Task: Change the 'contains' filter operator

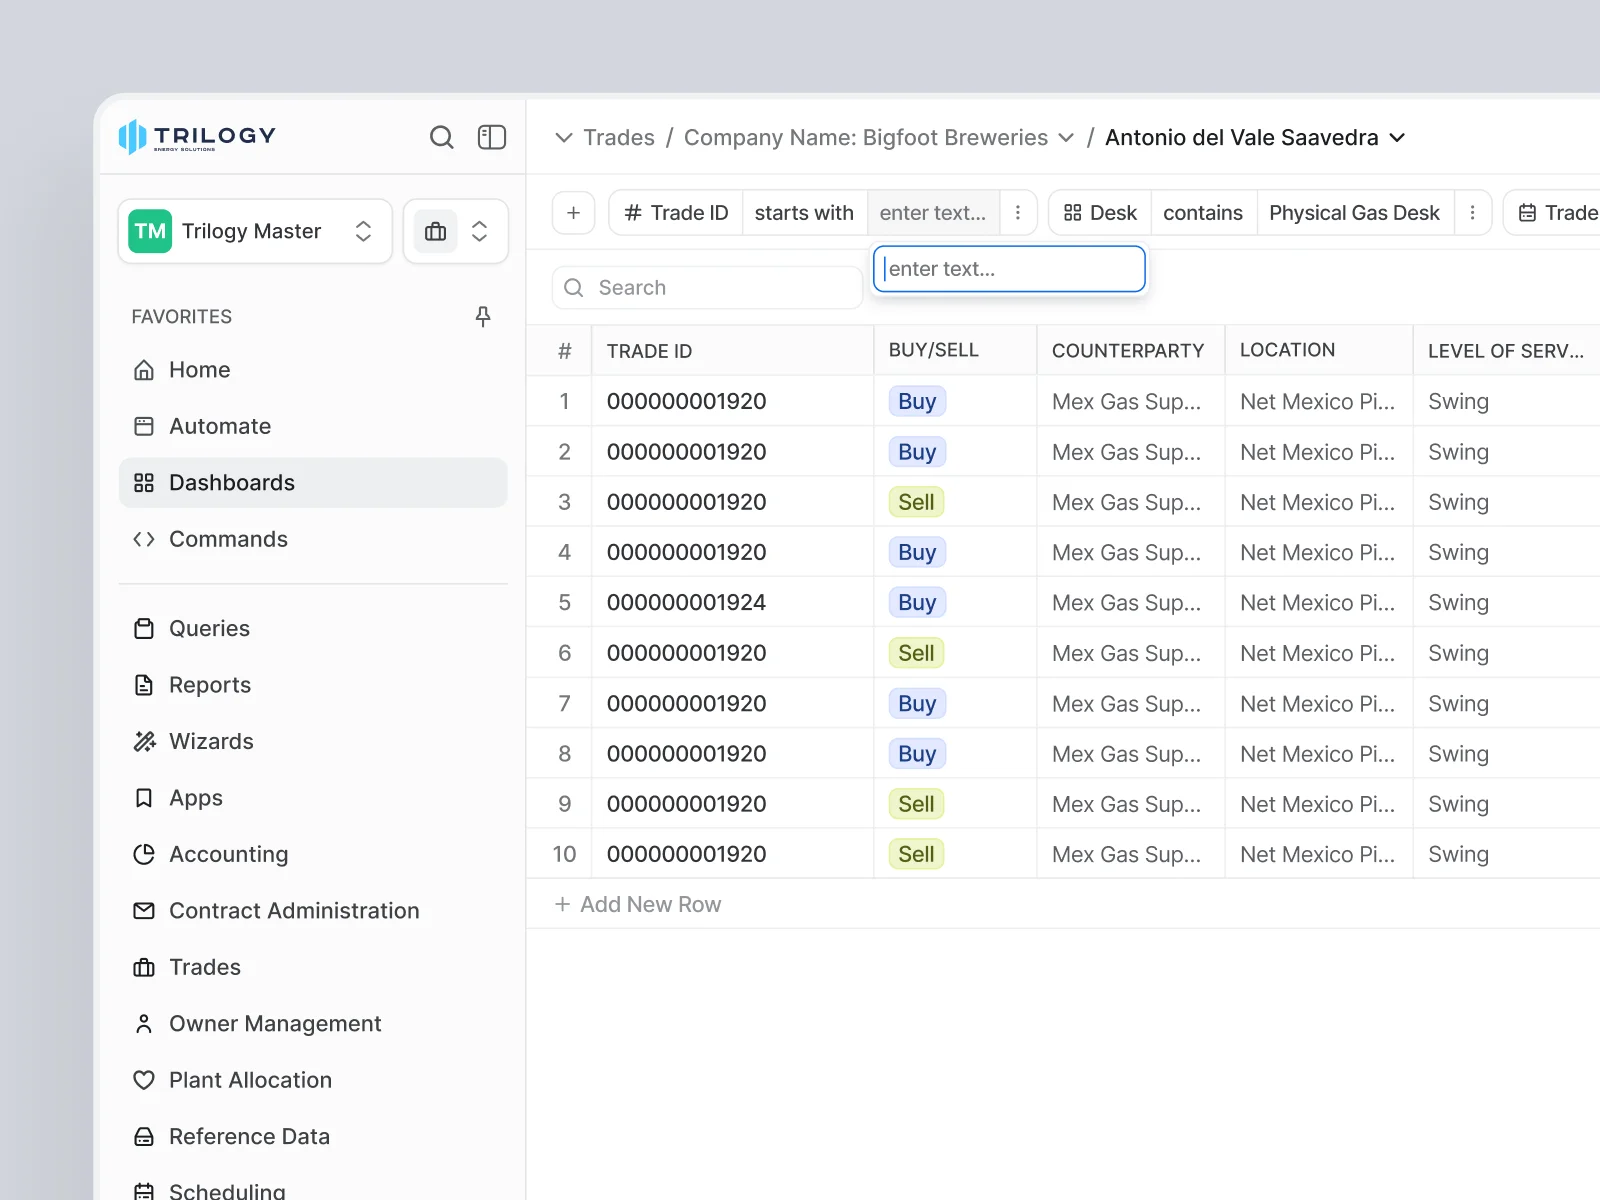Action: tap(1203, 213)
